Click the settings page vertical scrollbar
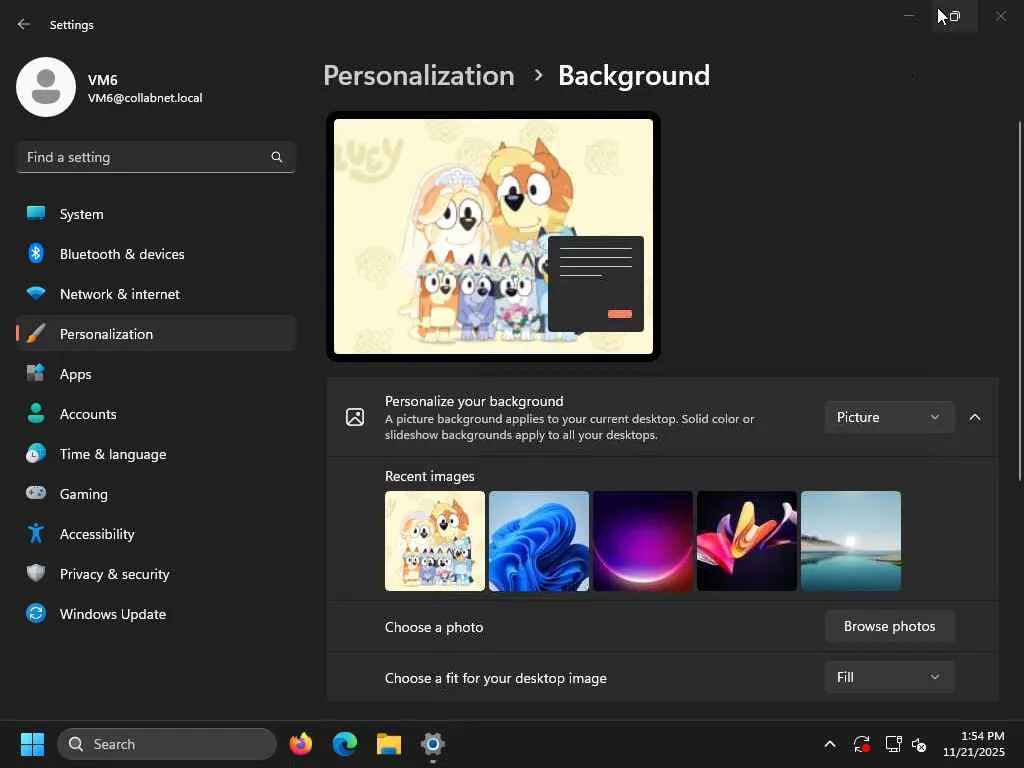The width and height of the screenshot is (1024, 768). pos(1019,301)
